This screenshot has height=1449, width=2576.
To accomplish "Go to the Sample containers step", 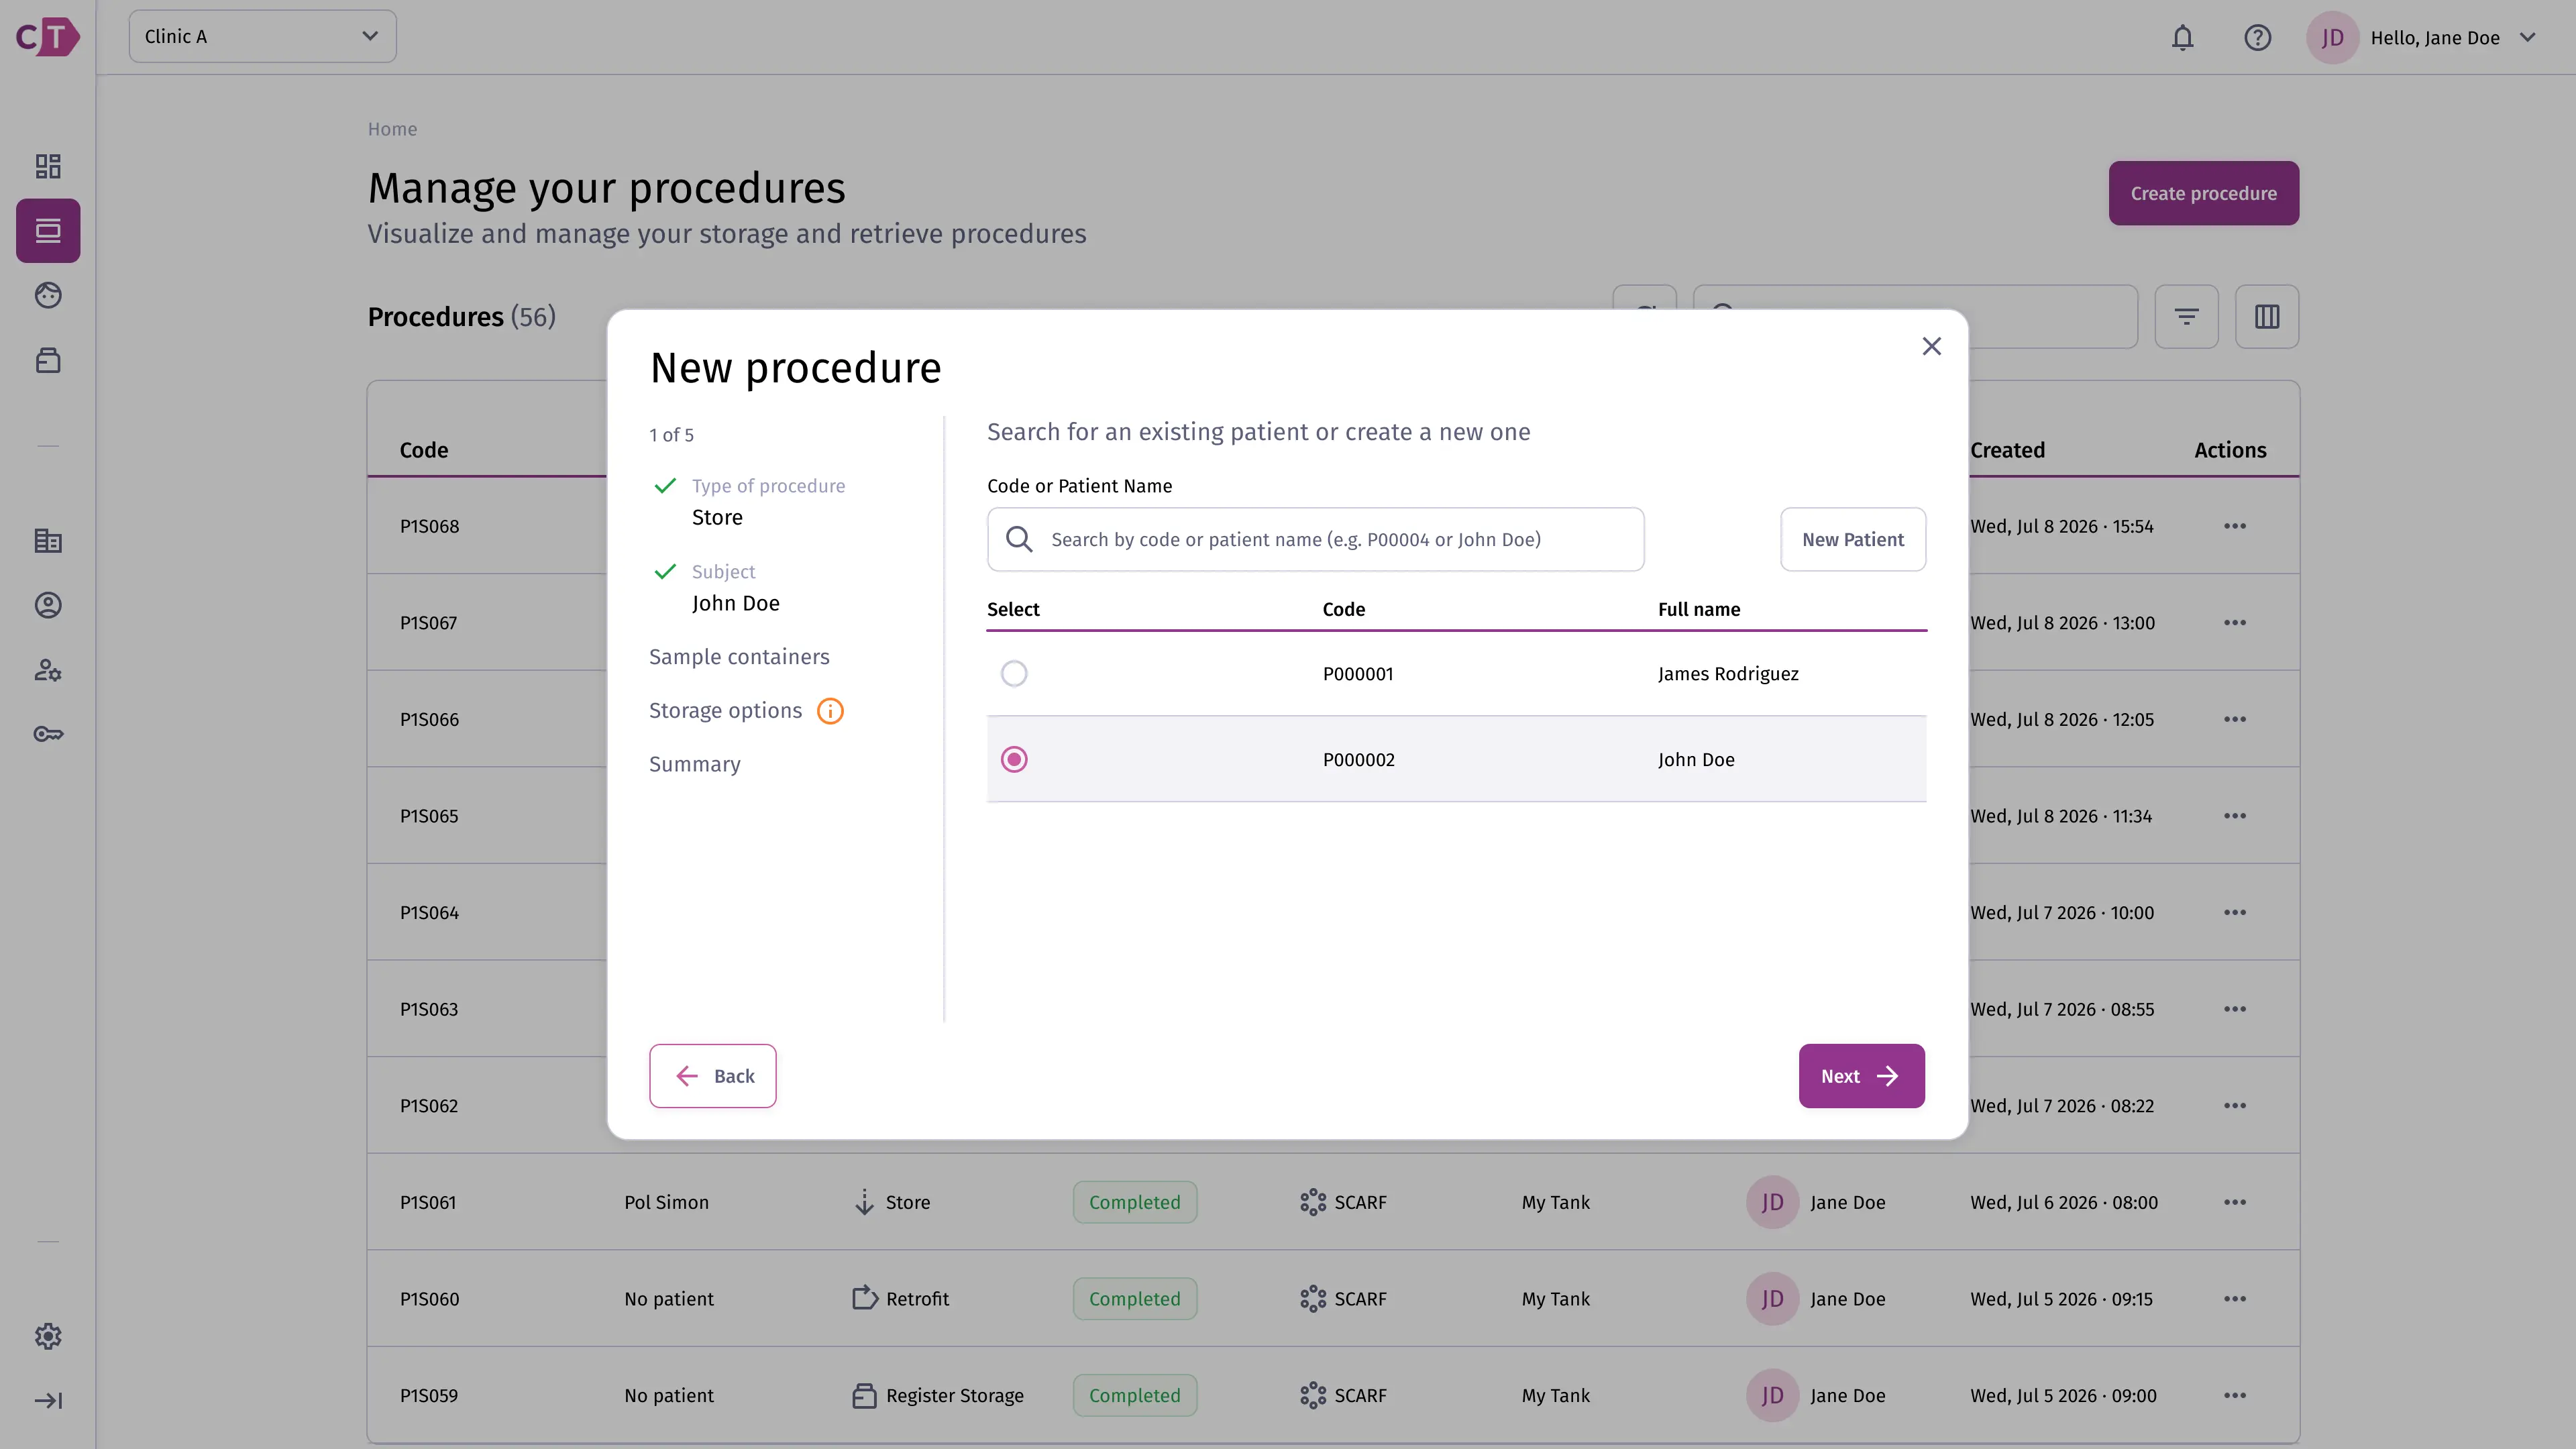I will [x=739, y=657].
